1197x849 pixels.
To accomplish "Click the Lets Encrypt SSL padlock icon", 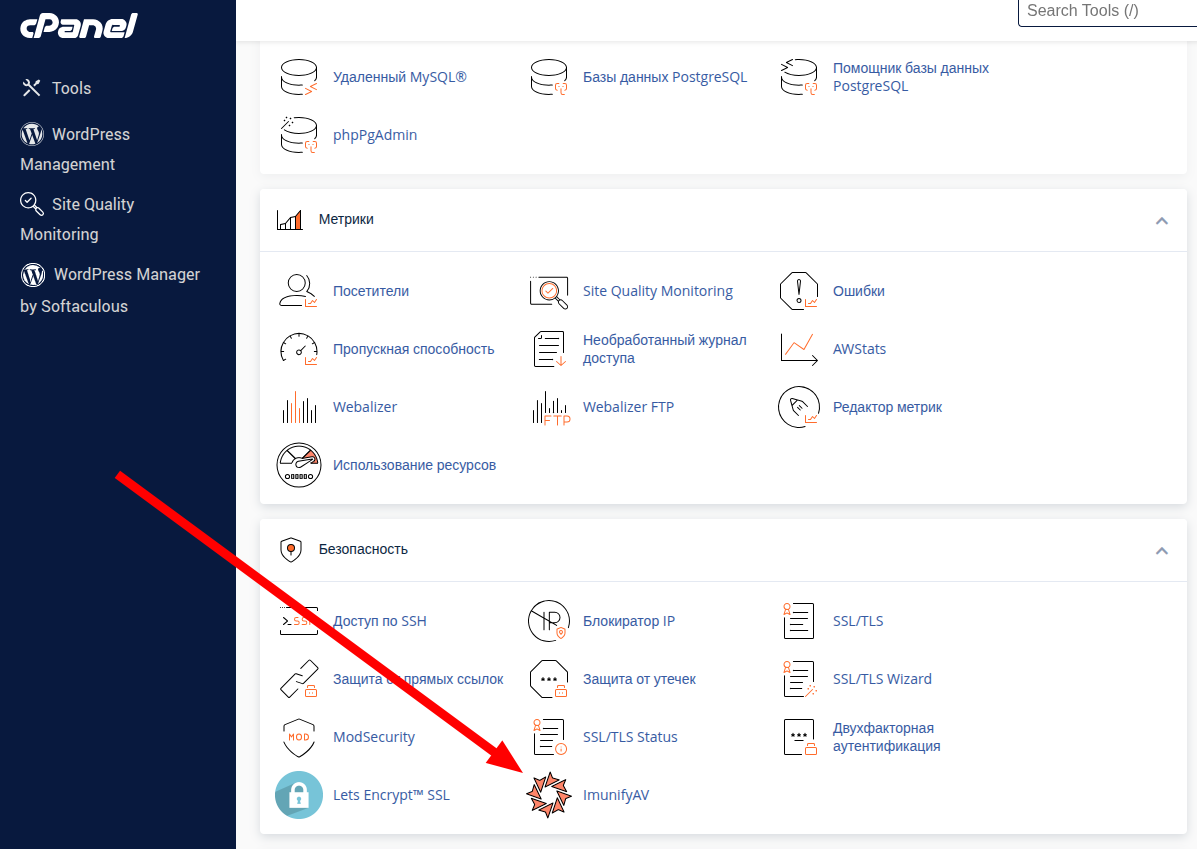I will [298, 795].
